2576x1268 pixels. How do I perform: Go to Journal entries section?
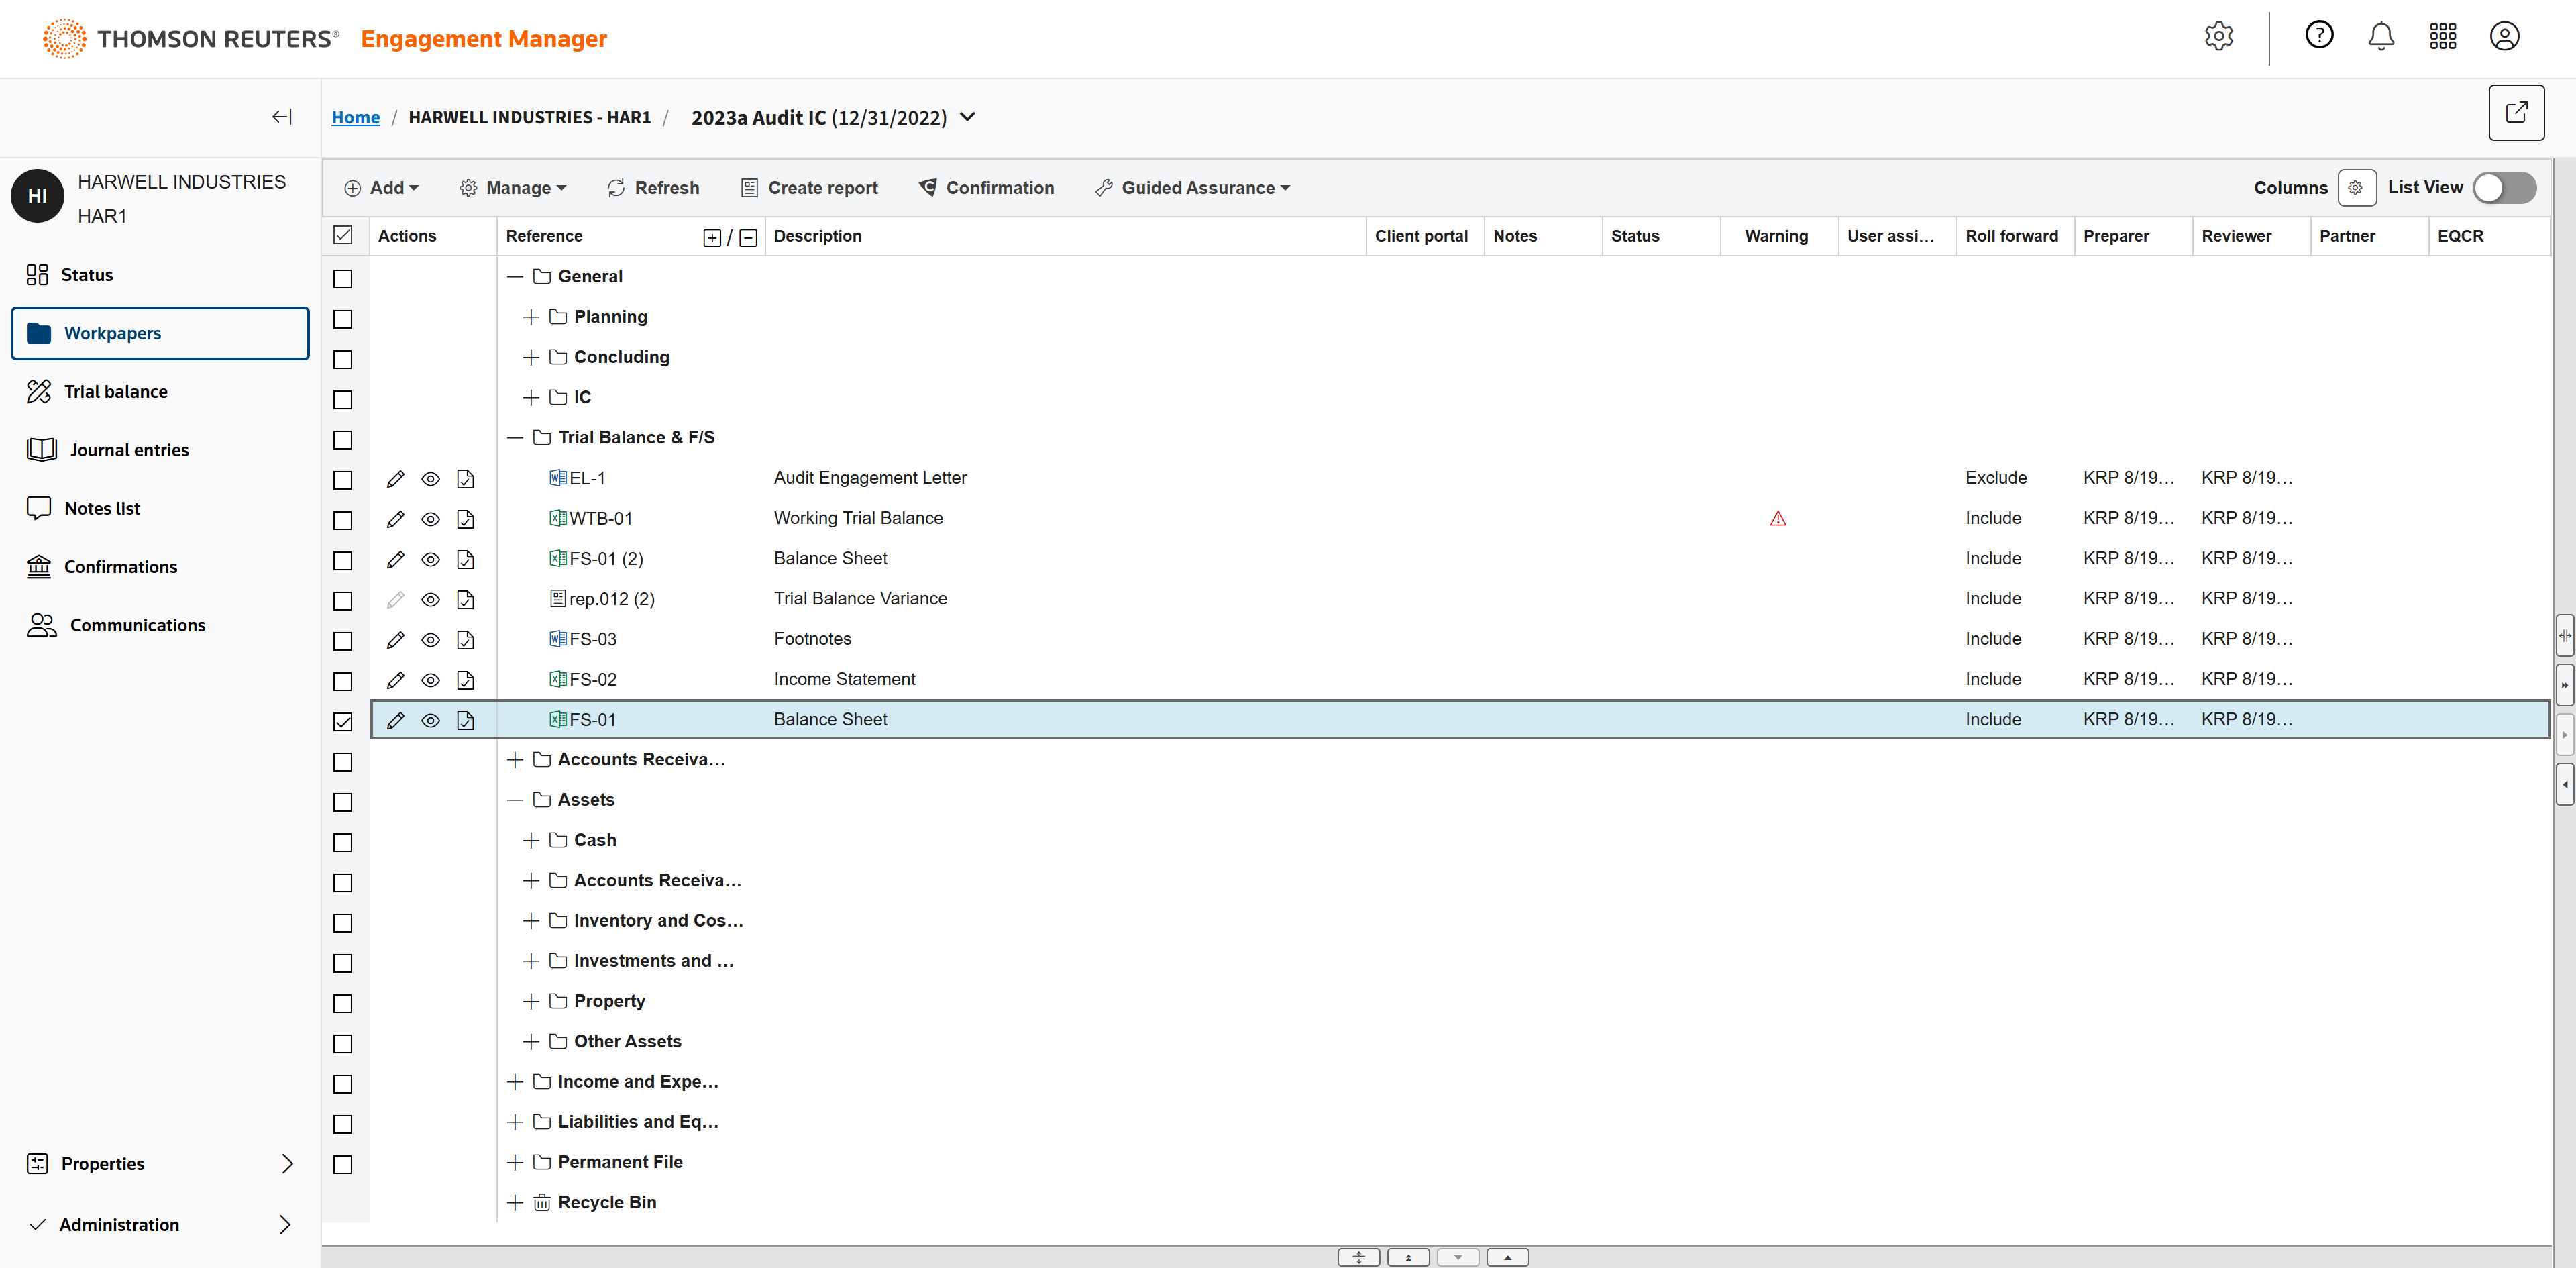pyautogui.click(x=129, y=450)
